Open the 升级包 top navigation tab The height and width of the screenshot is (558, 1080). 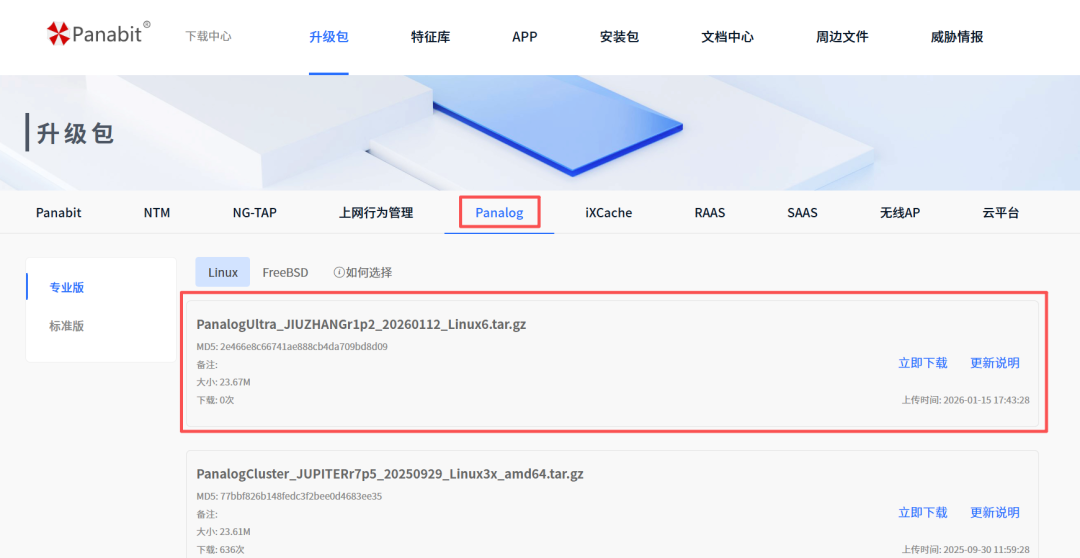pyautogui.click(x=329, y=37)
